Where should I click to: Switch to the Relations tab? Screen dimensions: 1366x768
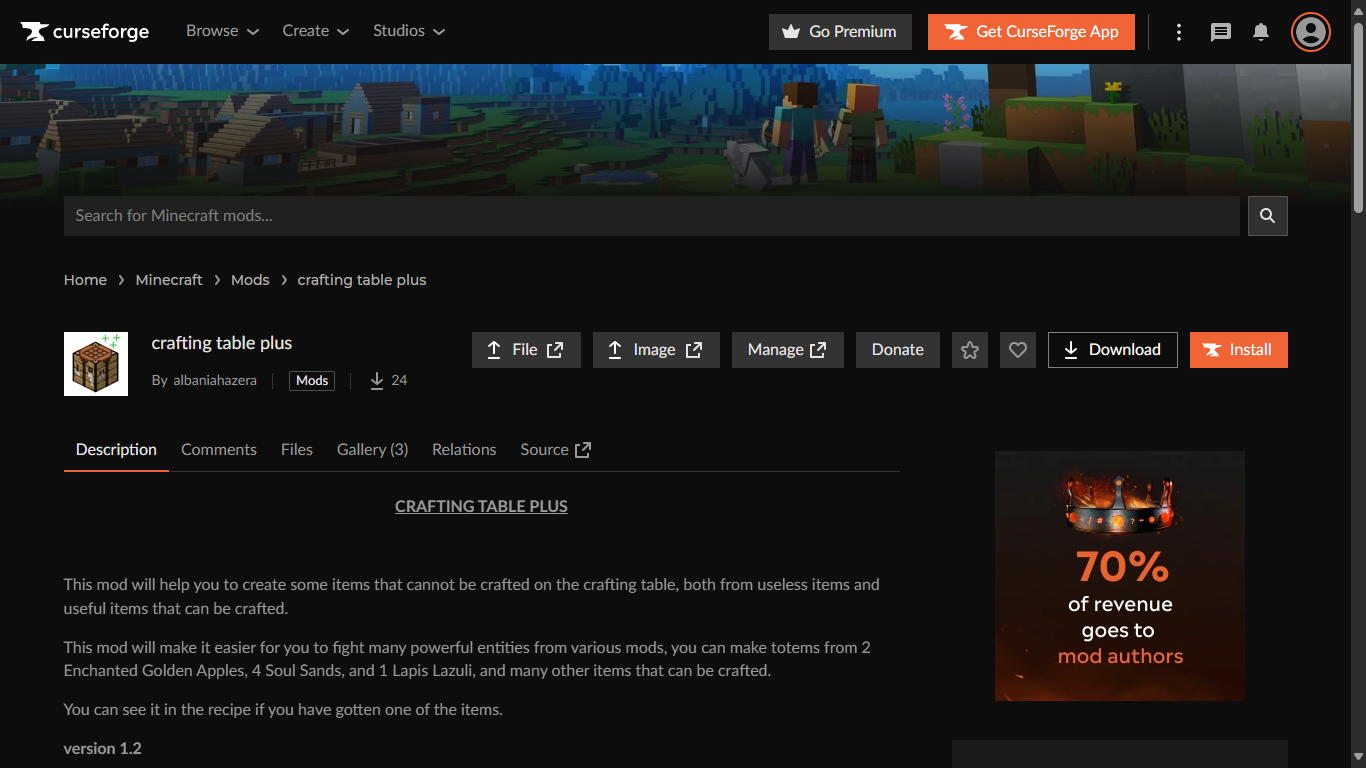[464, 450]
